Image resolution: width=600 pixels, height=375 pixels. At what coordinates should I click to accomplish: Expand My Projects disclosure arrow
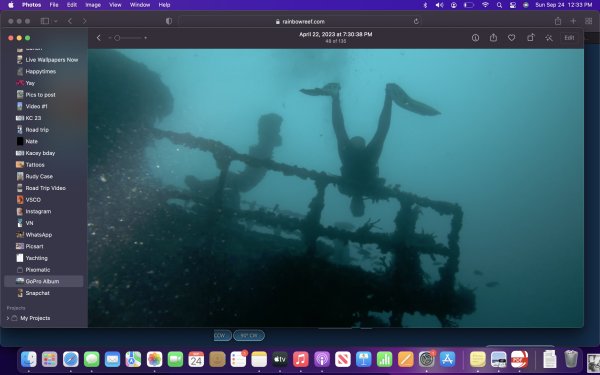[x=8, y=318]
